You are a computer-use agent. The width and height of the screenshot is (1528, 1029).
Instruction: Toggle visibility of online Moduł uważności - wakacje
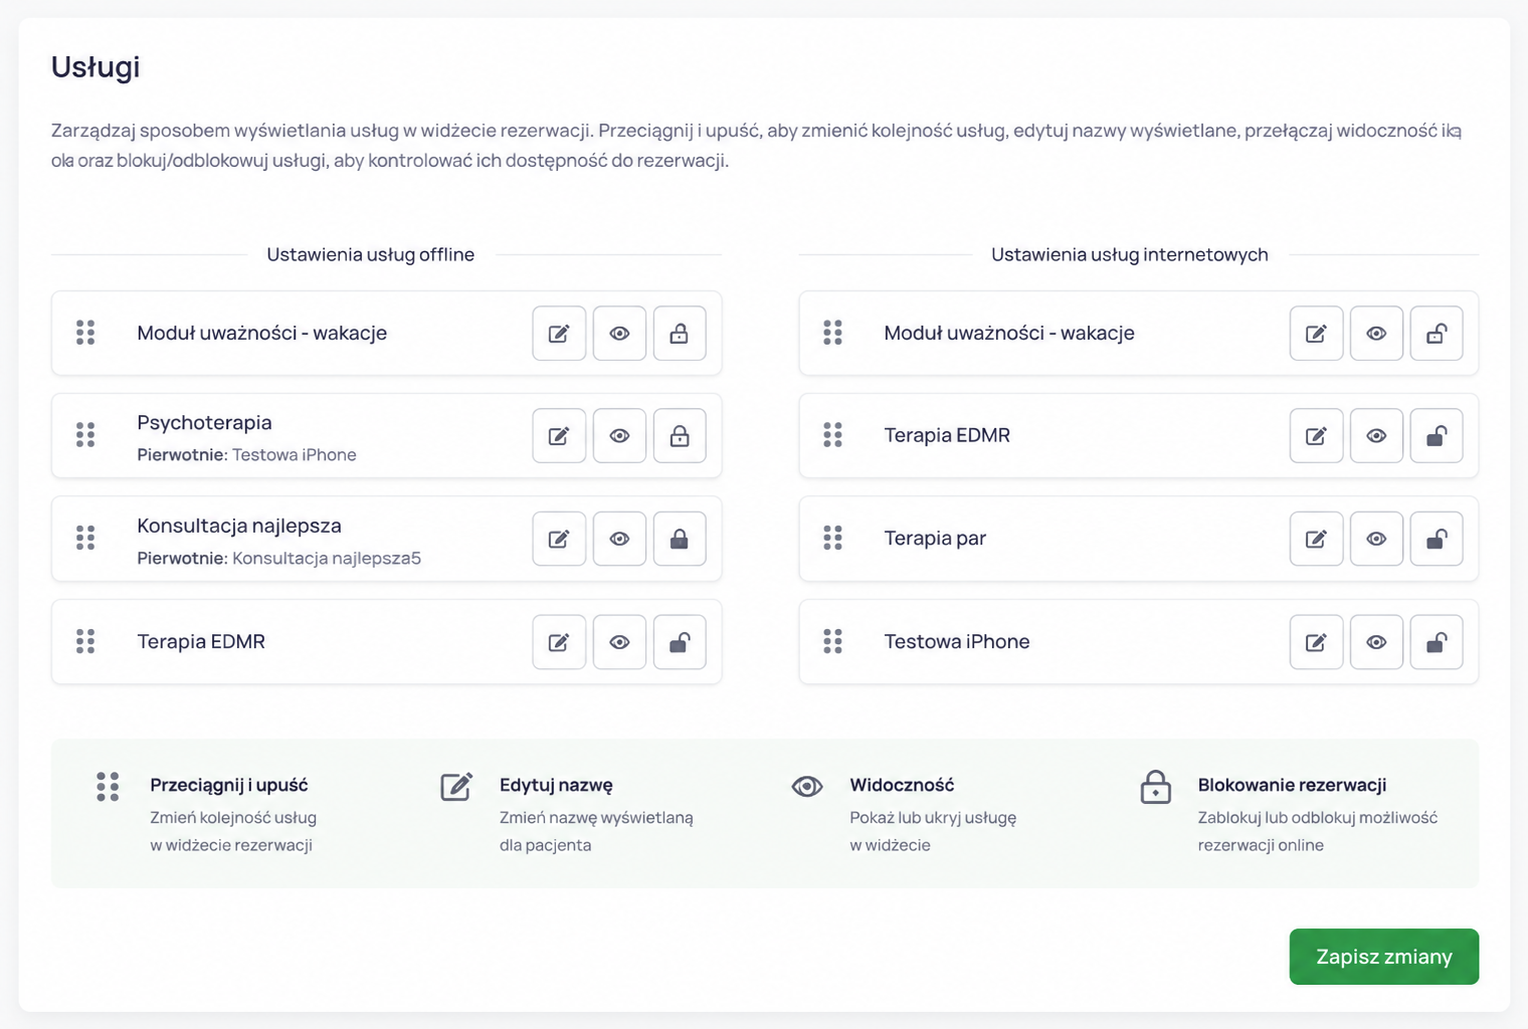[x=1376, y=333]
